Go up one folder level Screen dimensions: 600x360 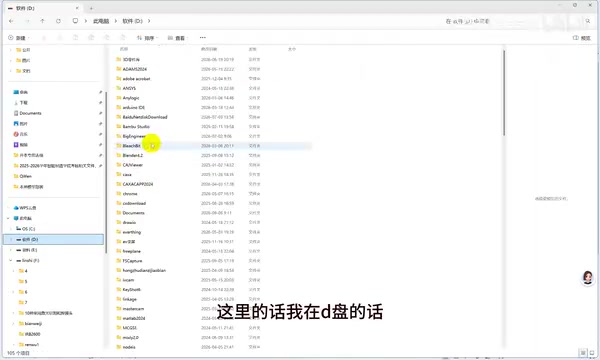pos(42,21)
